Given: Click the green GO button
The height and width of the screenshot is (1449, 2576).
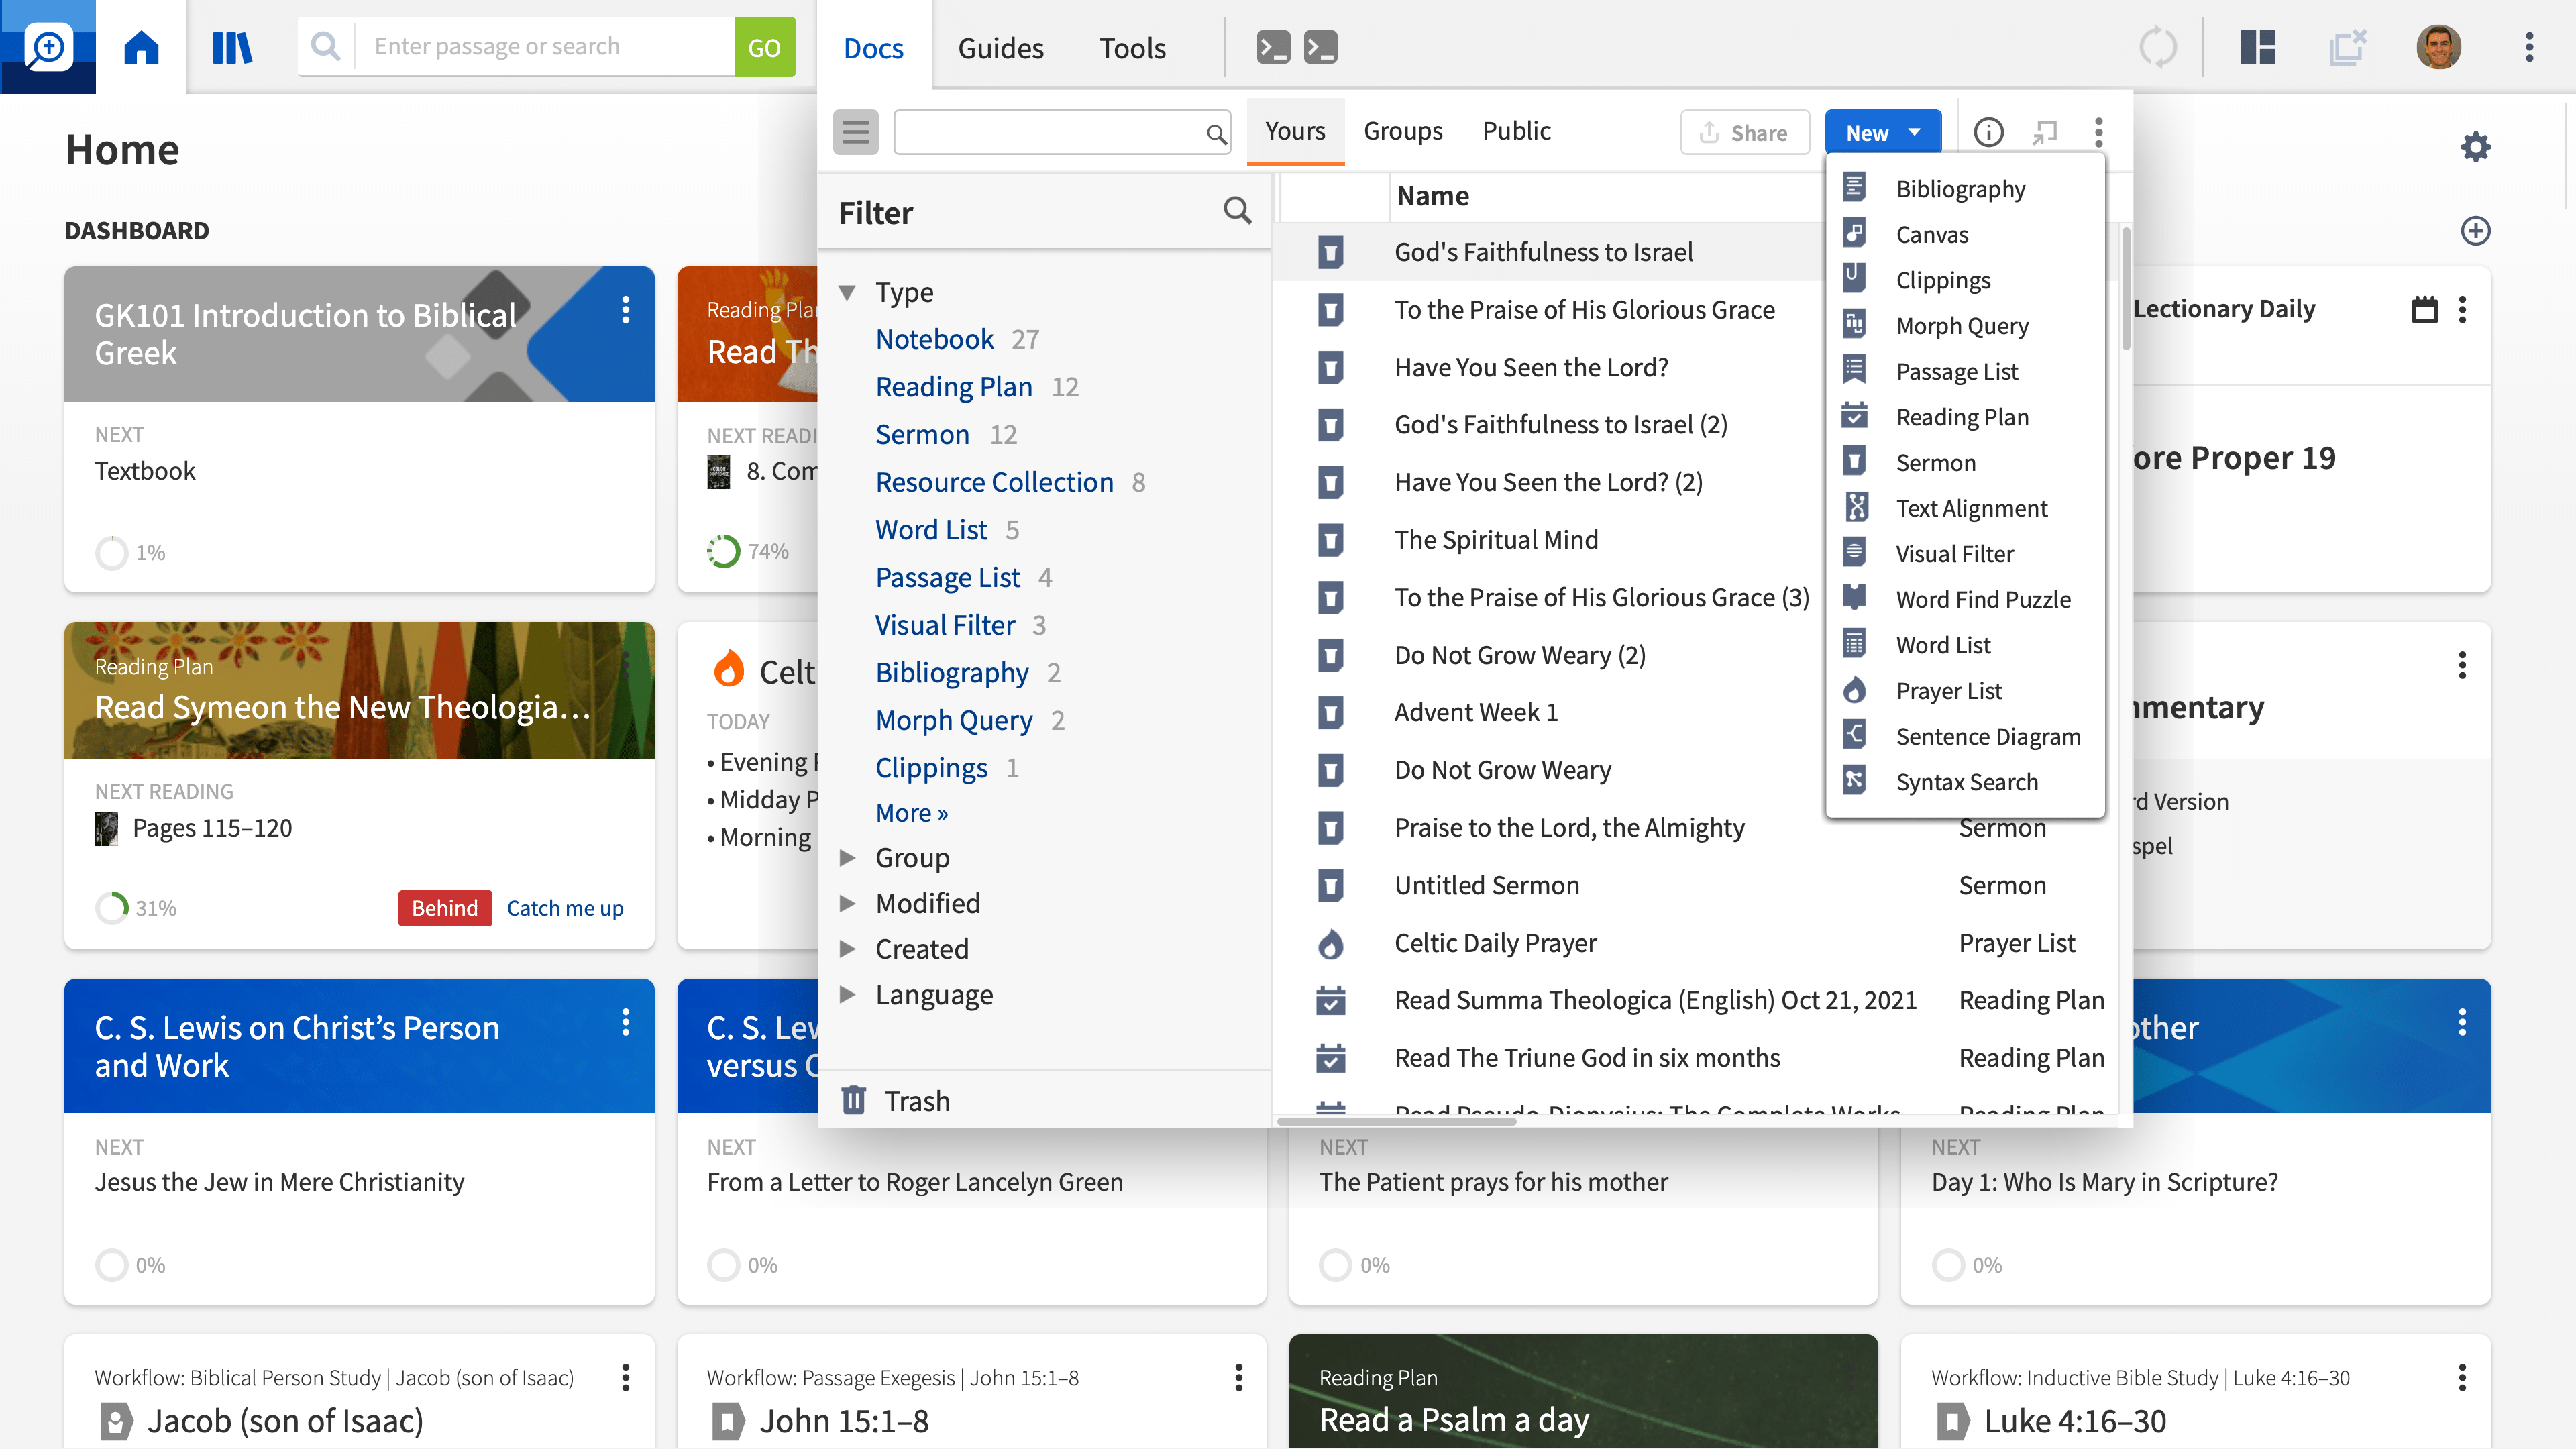Looking at the screenshot, I should (x=765, y=47).
